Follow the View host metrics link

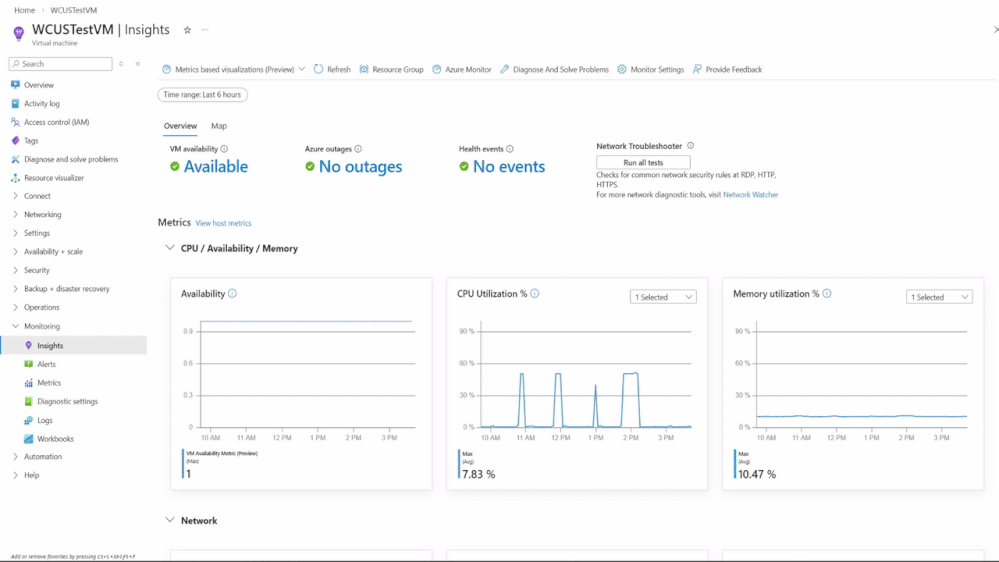tap(223, 224)
